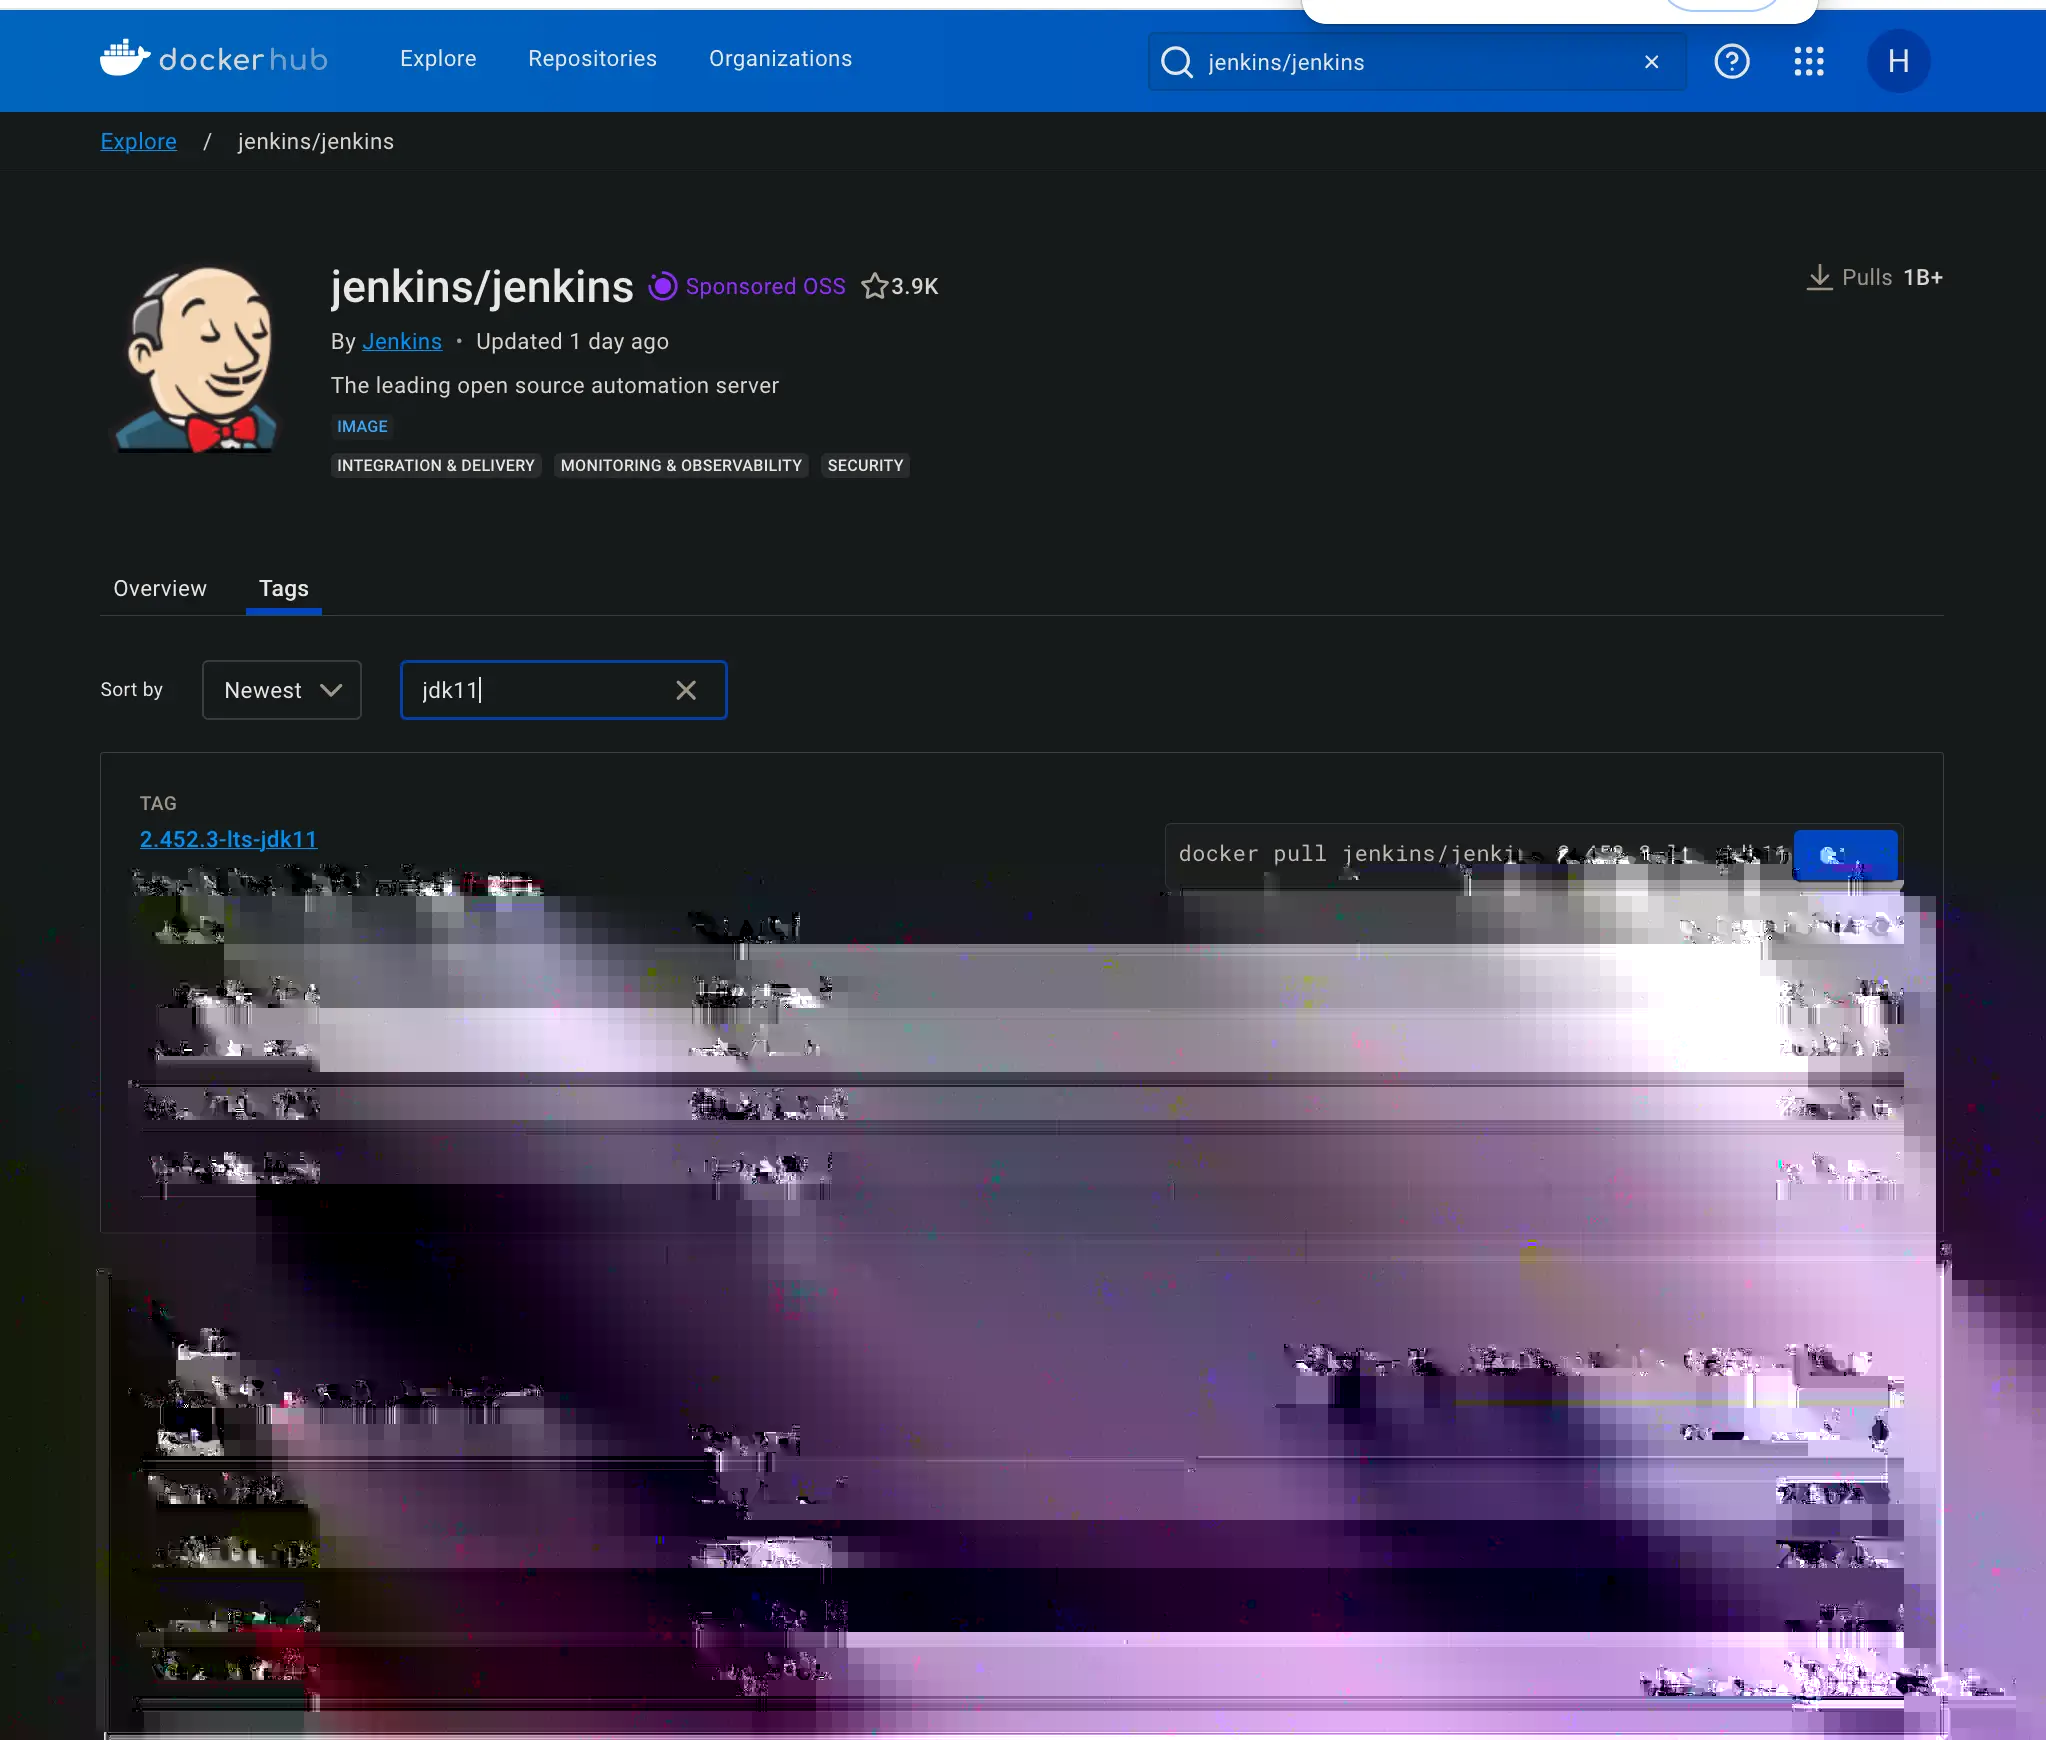Click the 'Sort by' label
Image resolution: width=2046 pixels, height=1740 pixels.
pyautogui.click(x=132, y=690)
